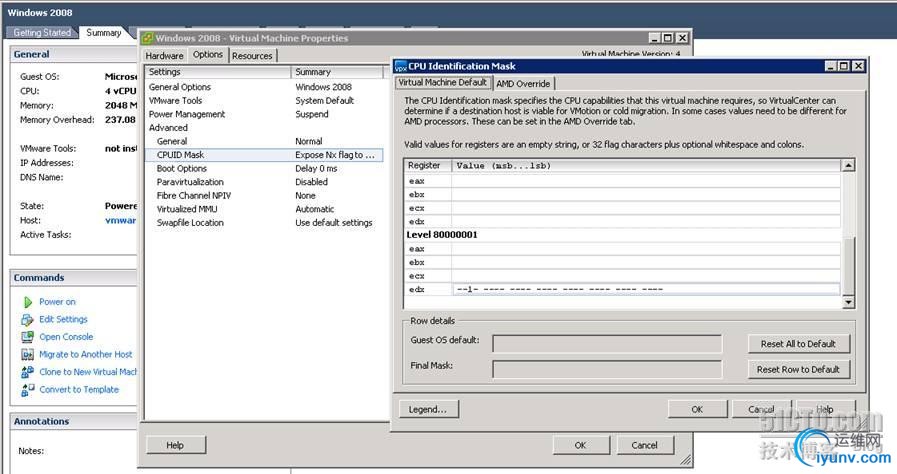Click the Convert to Template link

[x=79, y=389]
